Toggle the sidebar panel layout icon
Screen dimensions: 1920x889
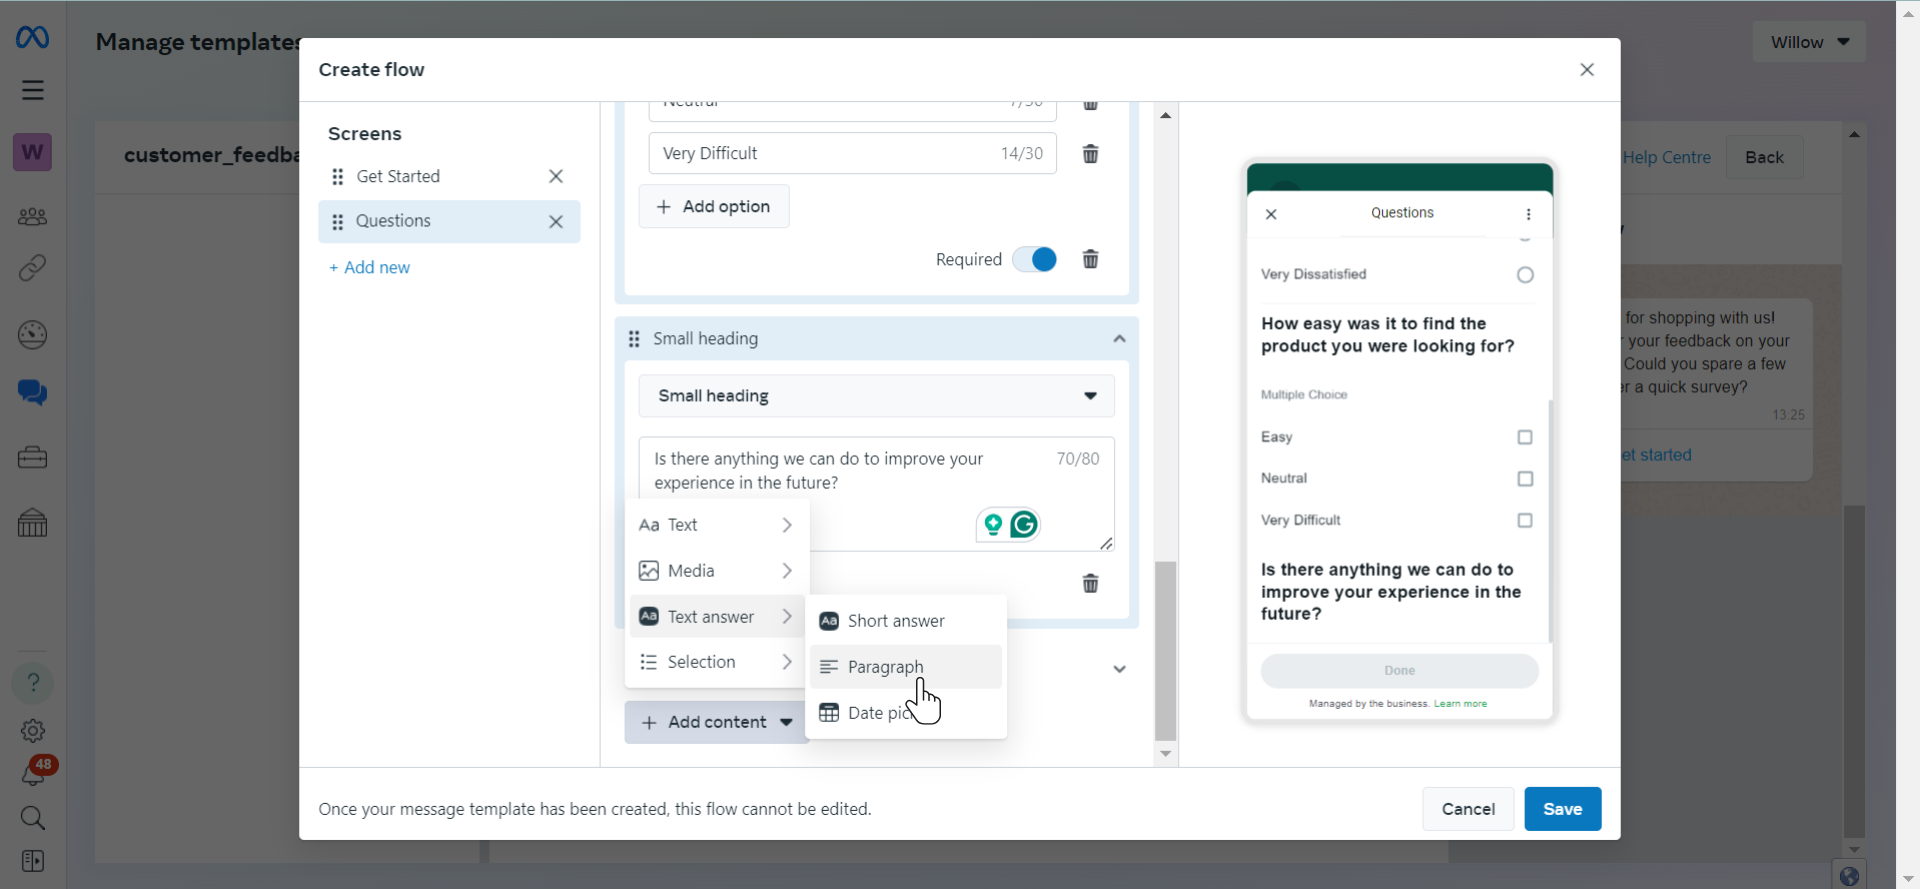pos(33,861)
